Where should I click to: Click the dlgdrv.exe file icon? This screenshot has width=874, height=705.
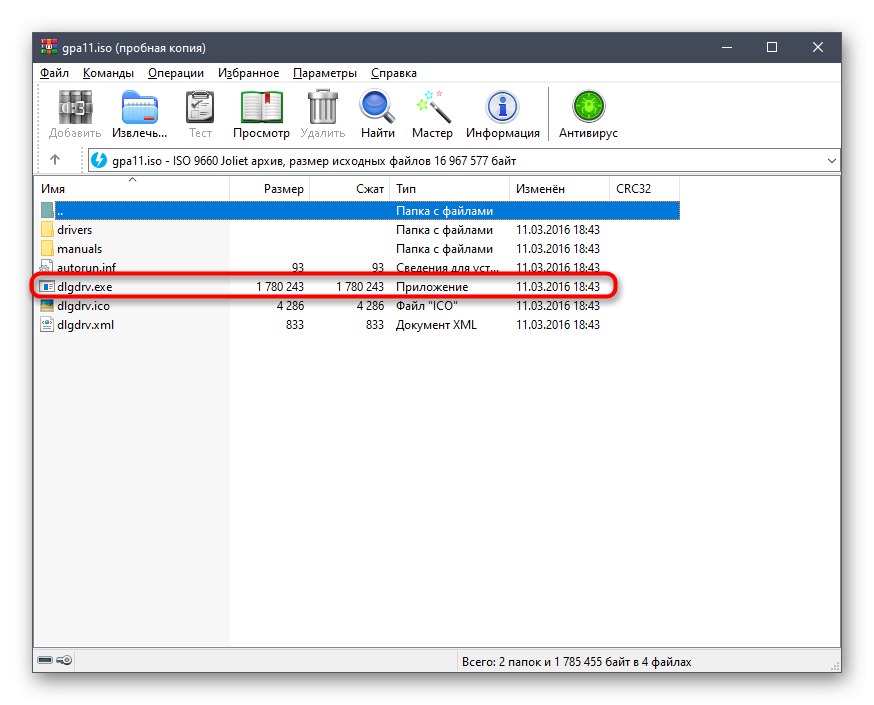[47, 286]
